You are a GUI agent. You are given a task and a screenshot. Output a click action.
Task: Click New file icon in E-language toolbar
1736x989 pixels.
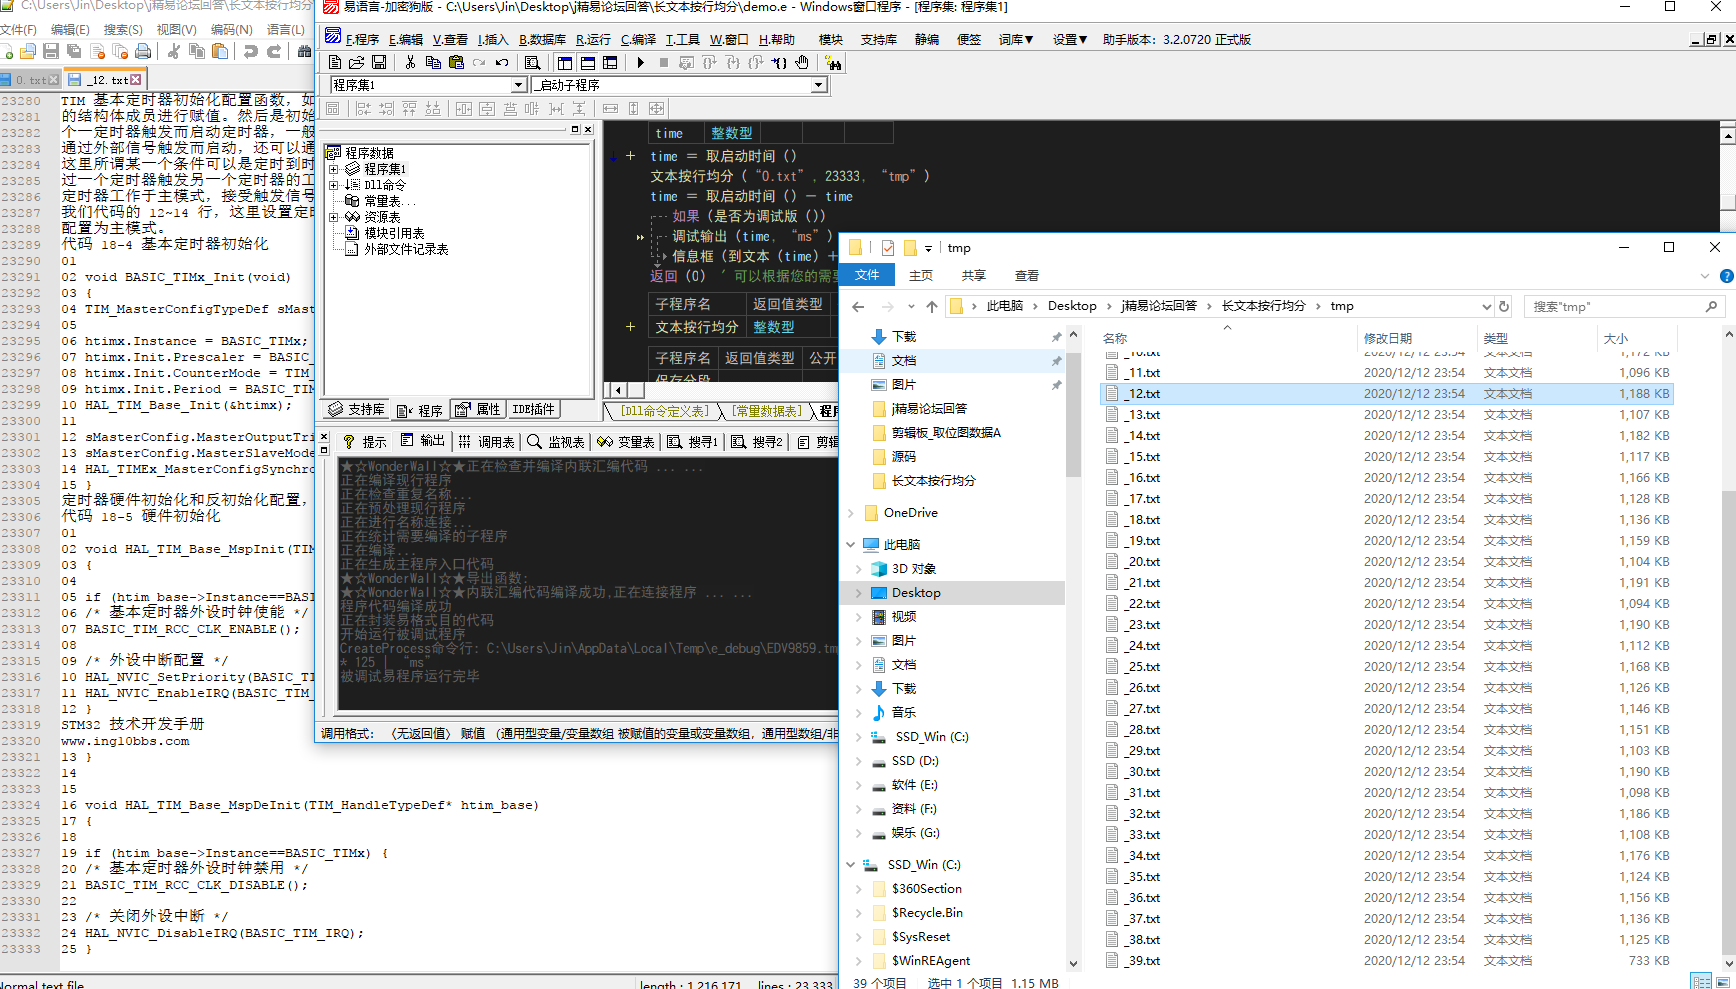tap(335, 62)
